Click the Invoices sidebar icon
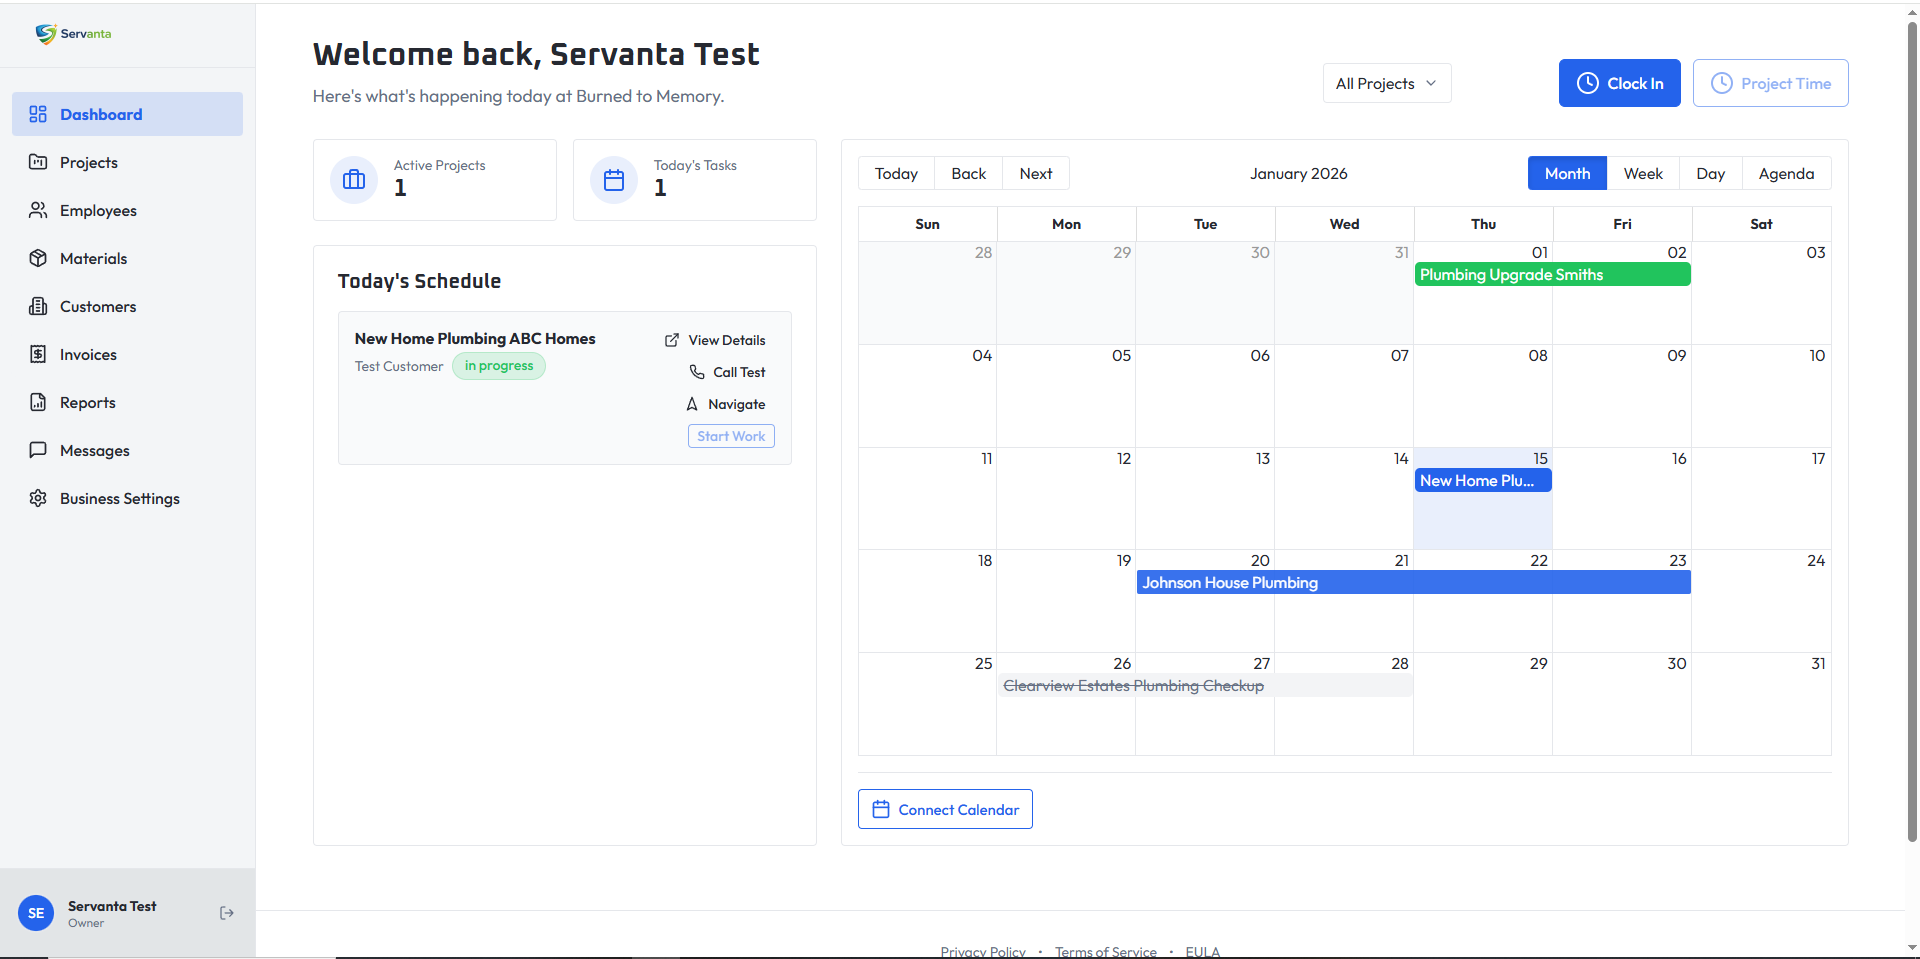The image size is (1920, 959). [x=38, y=354]
